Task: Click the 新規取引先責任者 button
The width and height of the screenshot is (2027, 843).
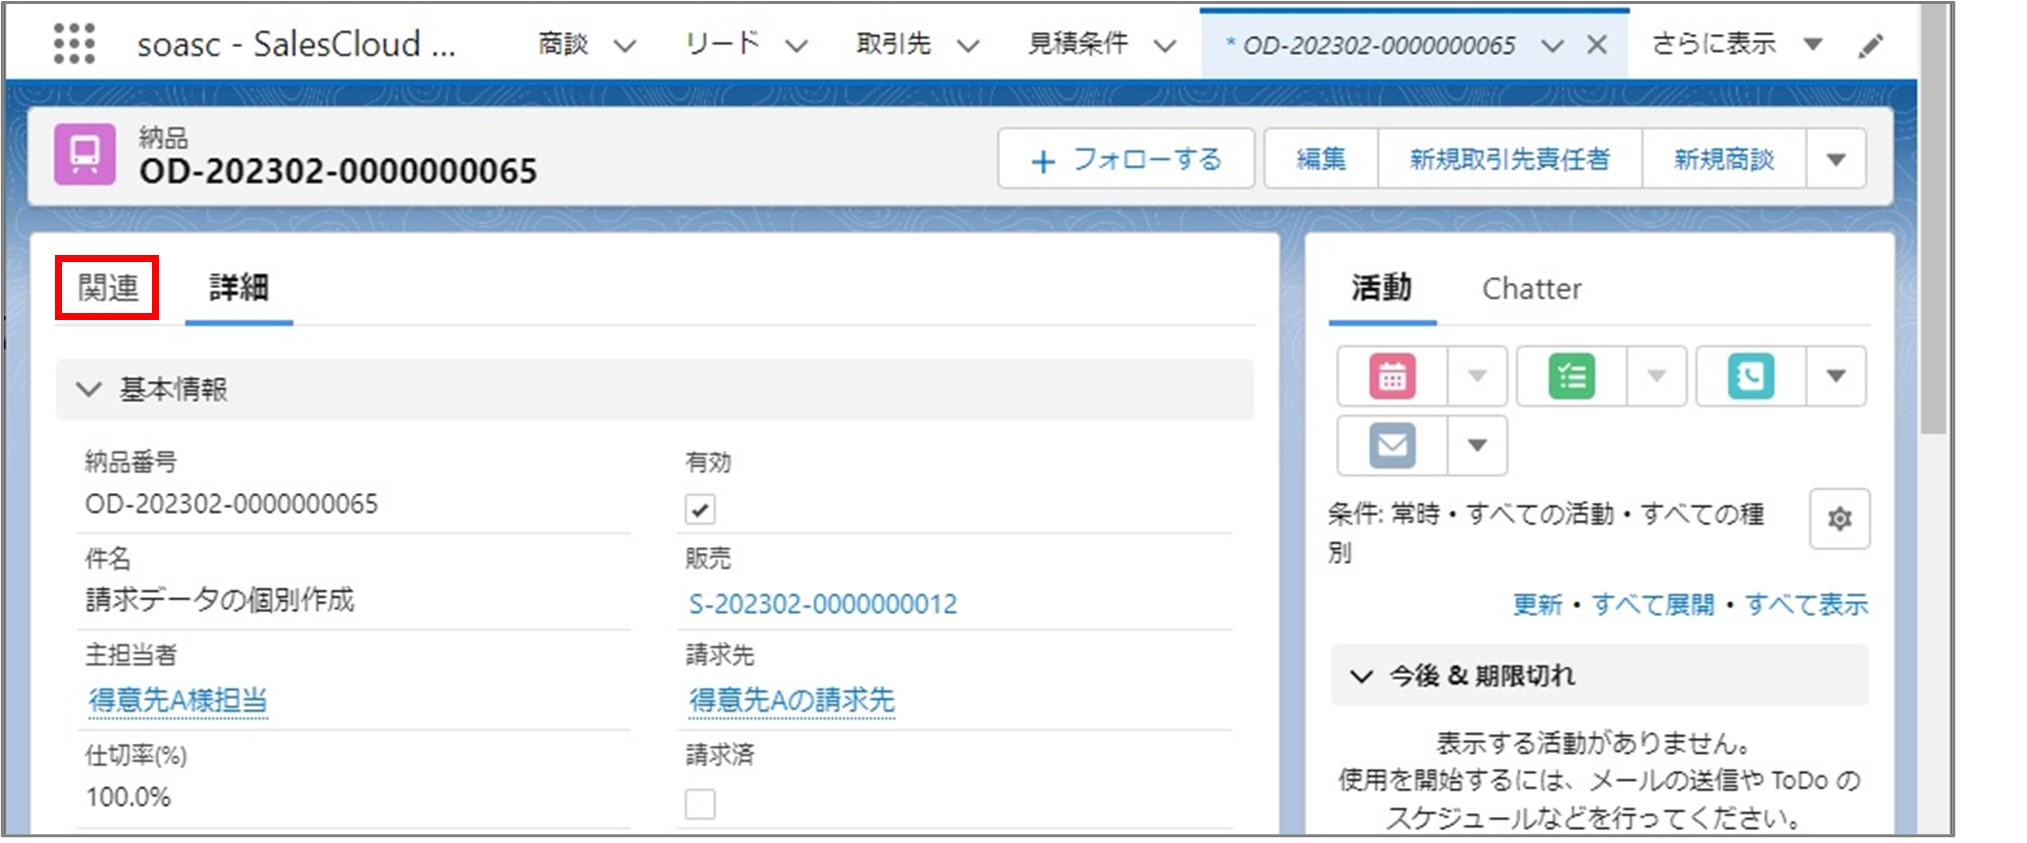Action: (x=1510, y=159)
